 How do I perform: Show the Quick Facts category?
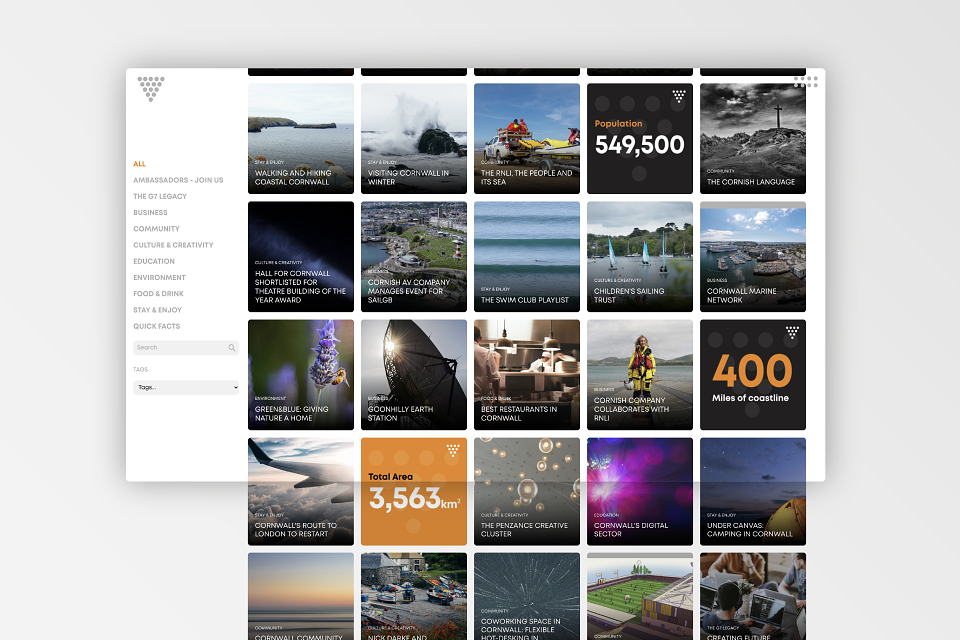point(156,326)
